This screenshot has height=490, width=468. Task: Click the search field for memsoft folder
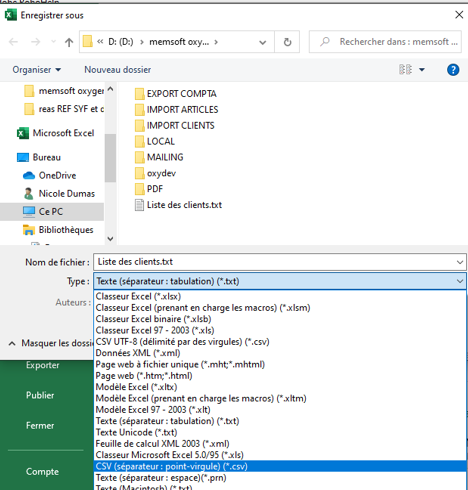[385, 42]
